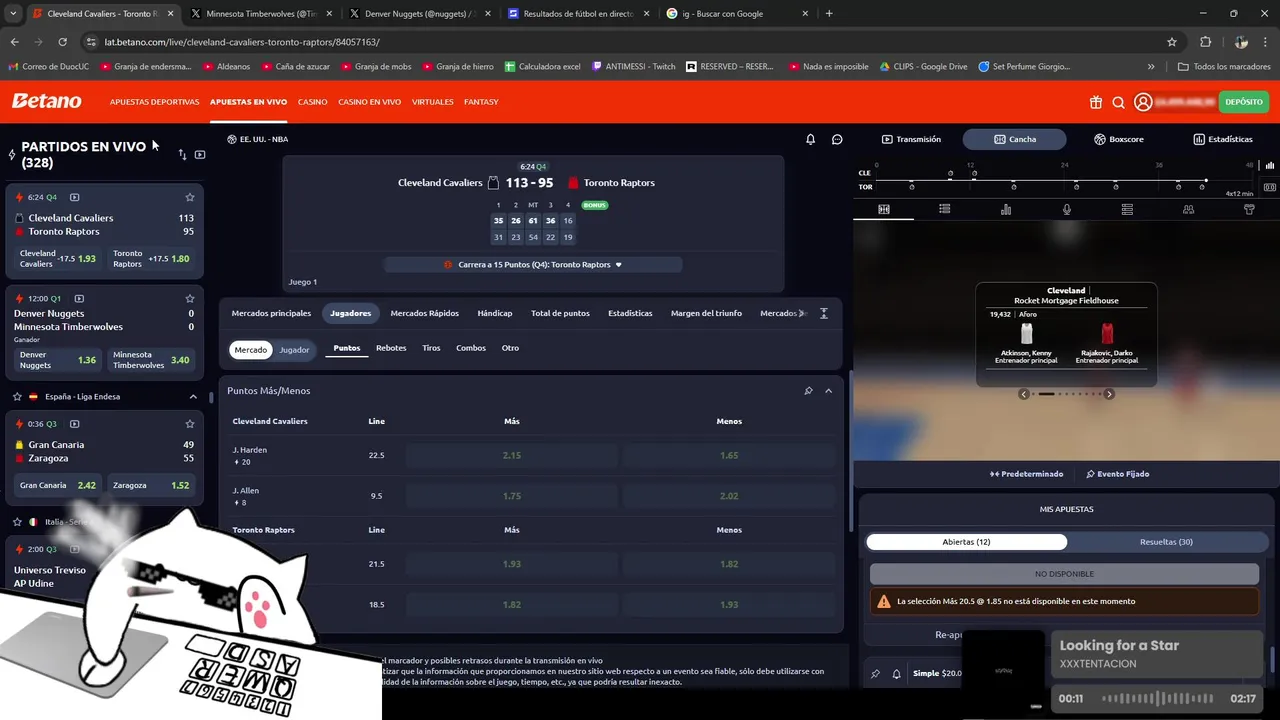
Task: Open the Hándicap tab
Action: (495, 313)
